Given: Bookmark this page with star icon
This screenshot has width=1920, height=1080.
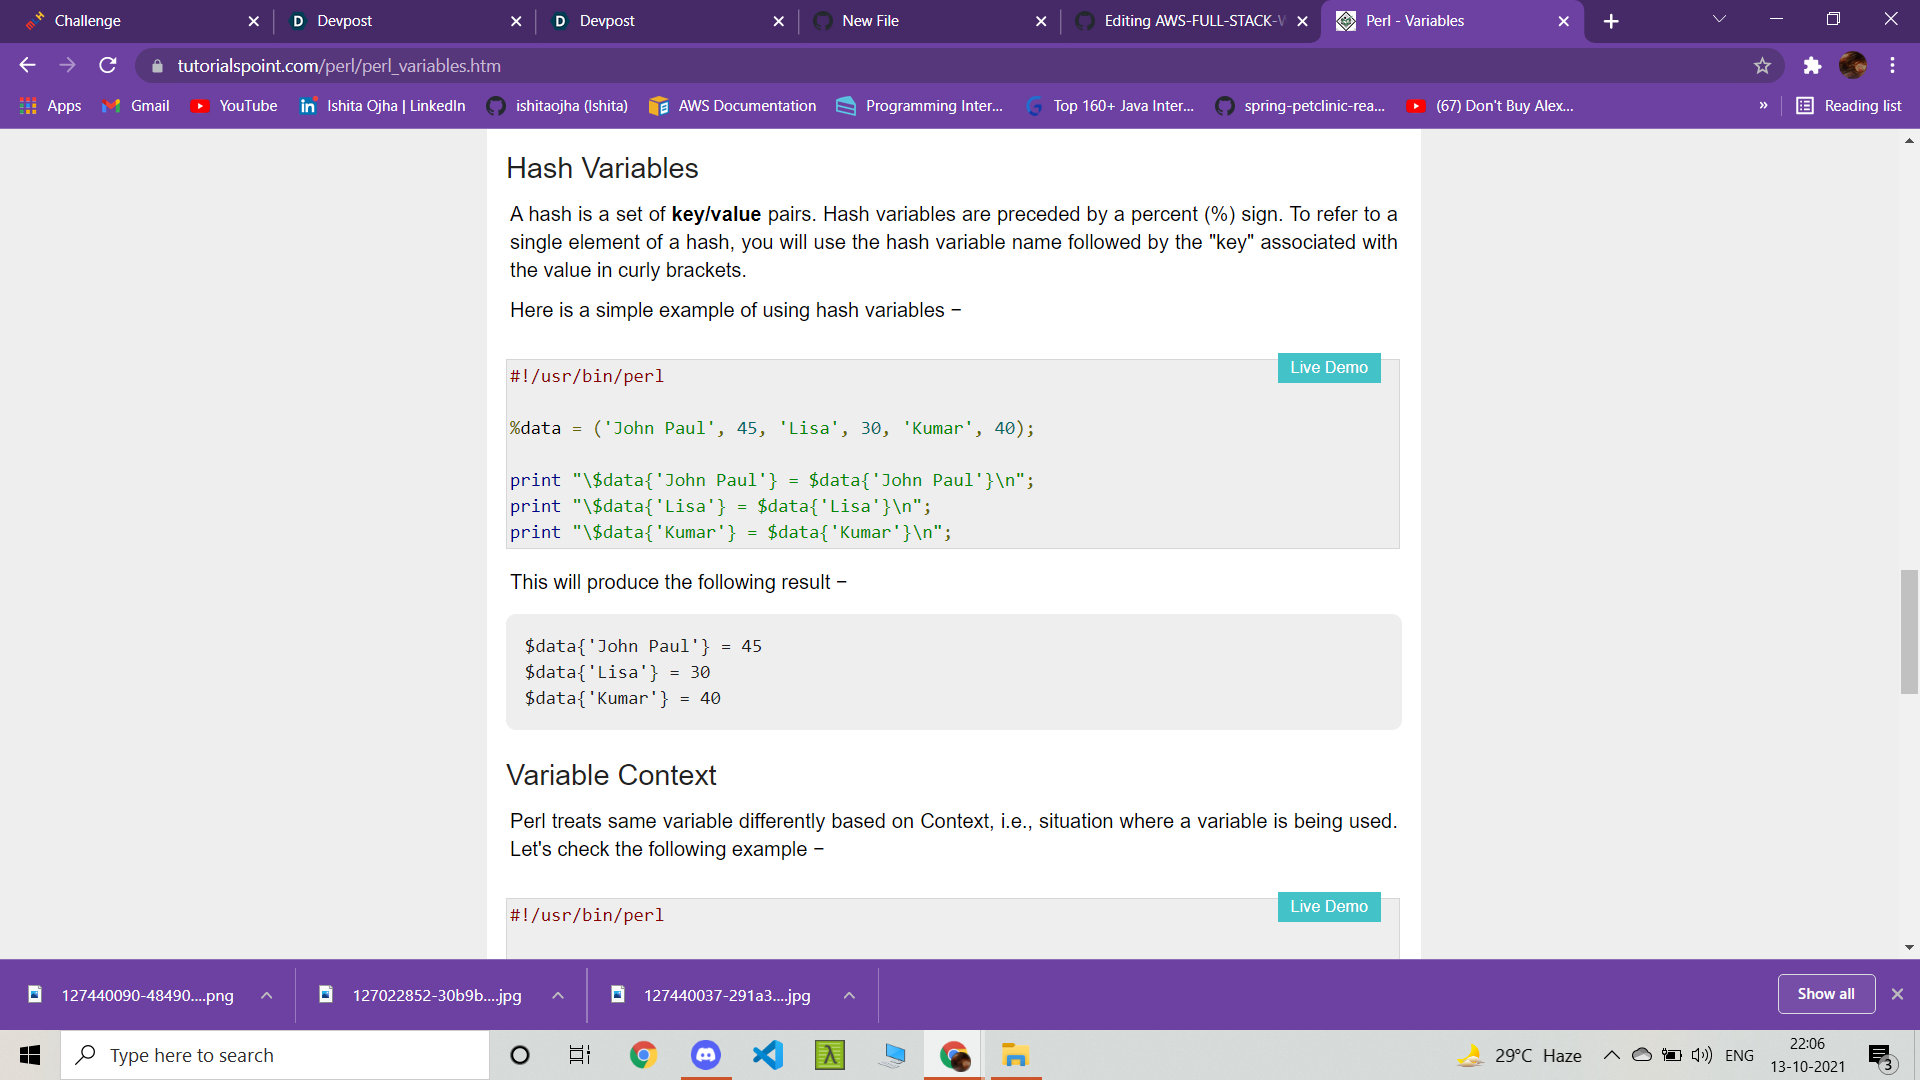Looking at the screenshot, I should (1762, 66).
